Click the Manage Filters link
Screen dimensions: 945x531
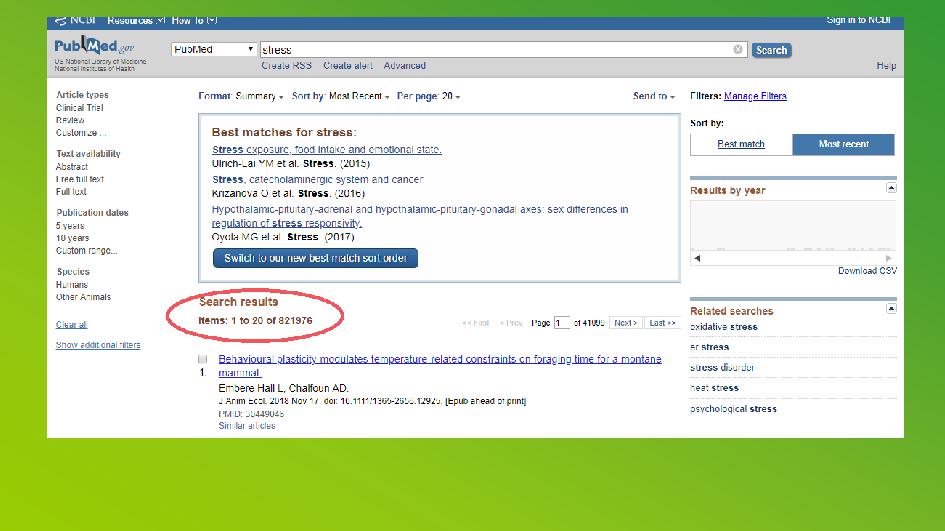(x=755, y=96)
